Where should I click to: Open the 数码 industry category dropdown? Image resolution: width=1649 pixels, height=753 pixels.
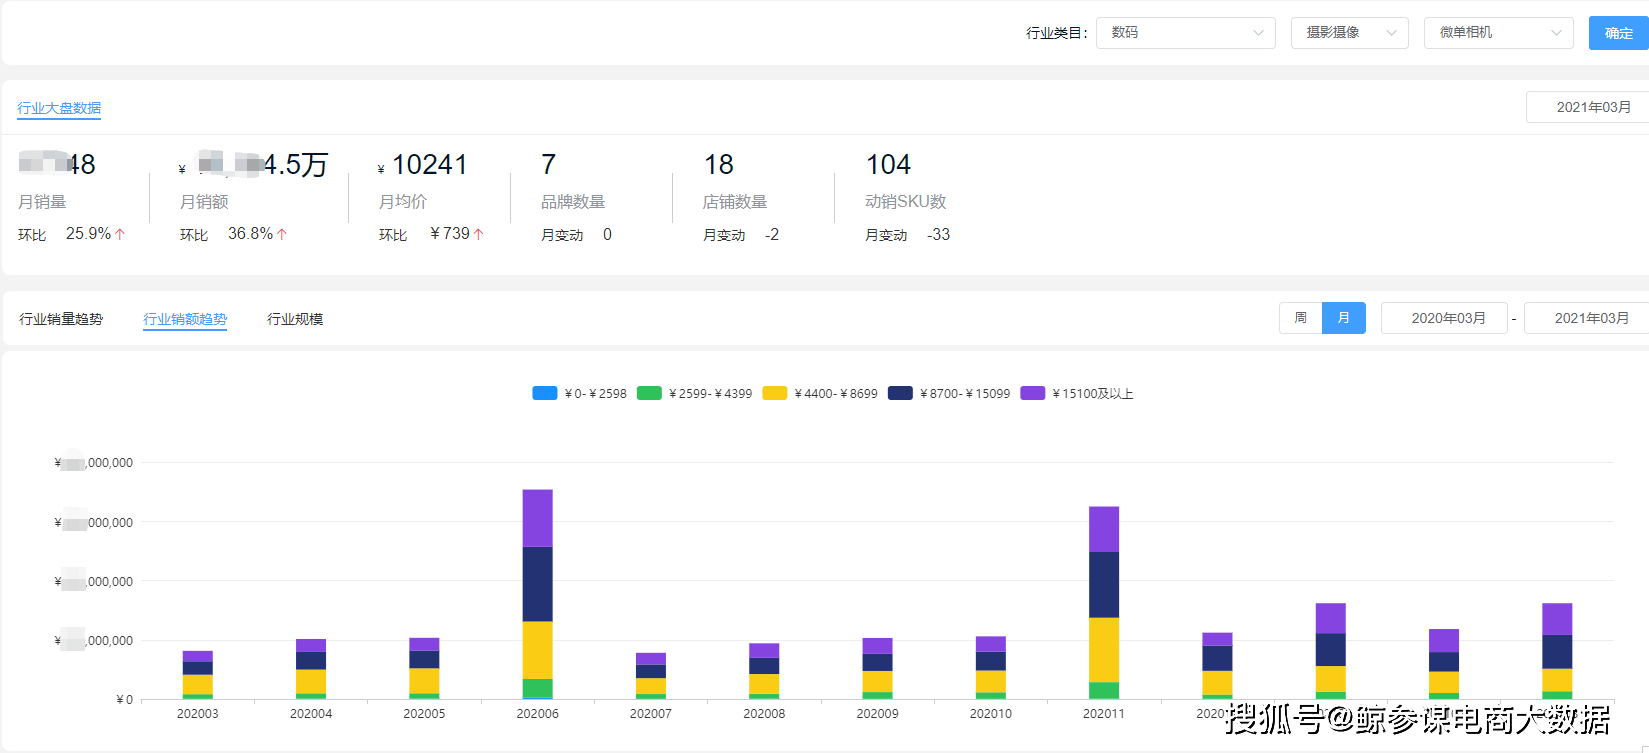click(1185, 33)
